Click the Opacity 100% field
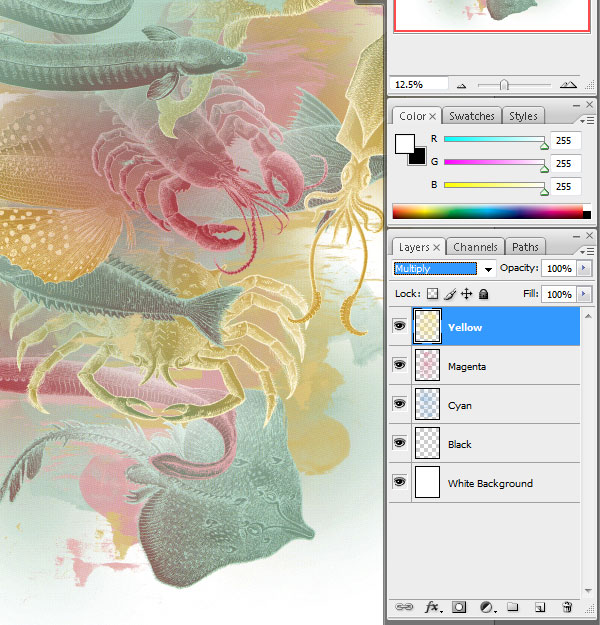This screenshot has width=600, height=625. pyautogui.click(x=559, y=269)
